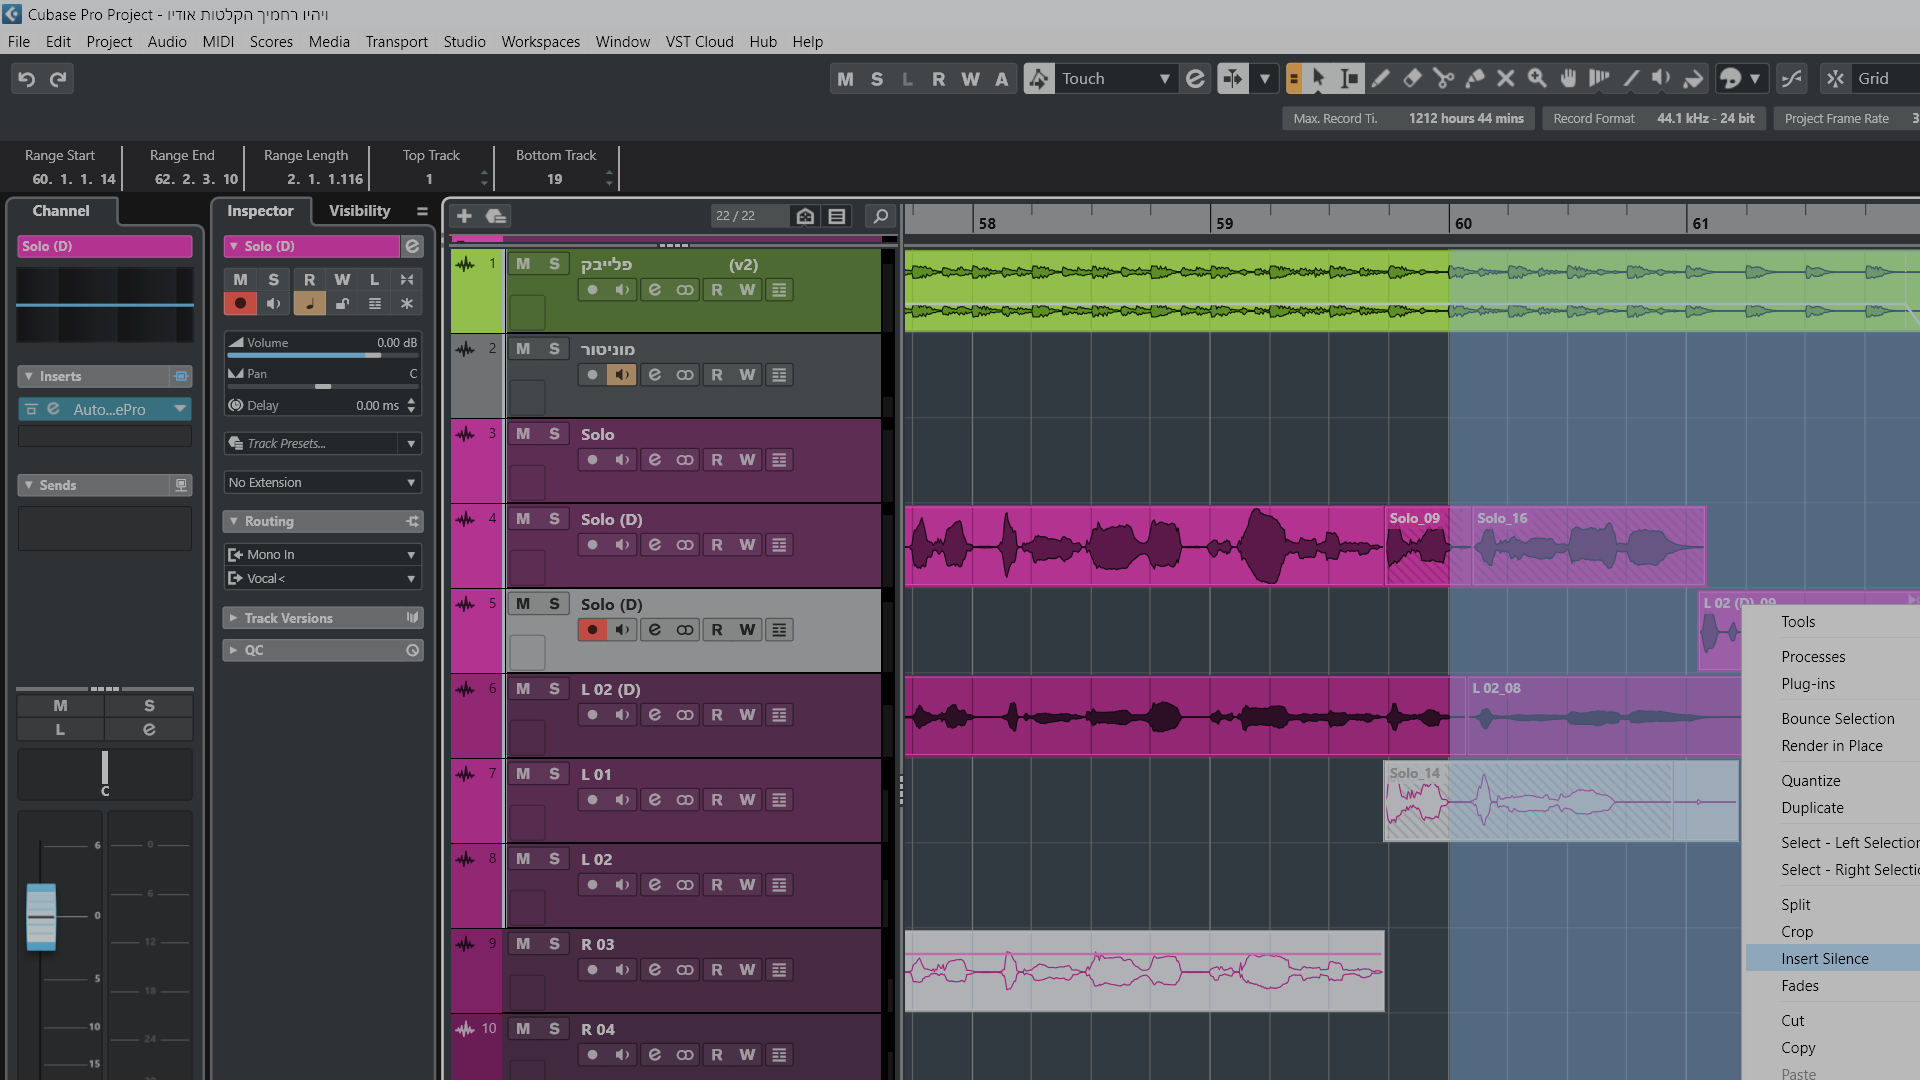Image resolution: width=1920 pixels, height=1080 pixels.
Task: Click the Undo arrow icon
Action: (x=27, y=78)
